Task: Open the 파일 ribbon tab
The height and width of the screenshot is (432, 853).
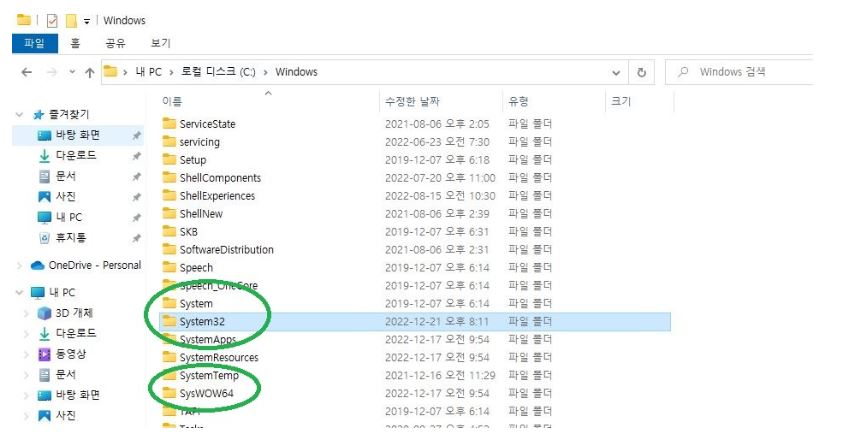Action: point(35,44)
